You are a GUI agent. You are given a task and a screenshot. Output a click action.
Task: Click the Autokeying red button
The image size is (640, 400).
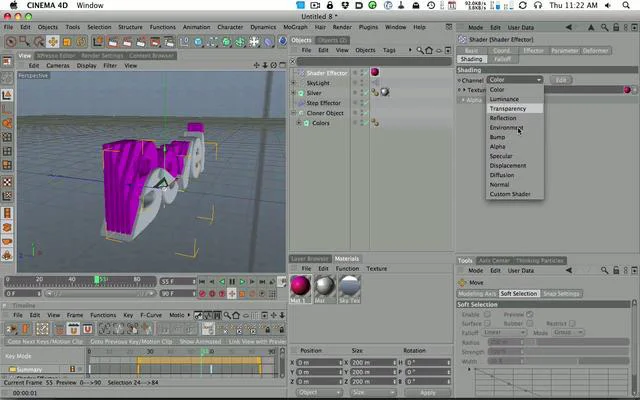click(x=212, y=294)
